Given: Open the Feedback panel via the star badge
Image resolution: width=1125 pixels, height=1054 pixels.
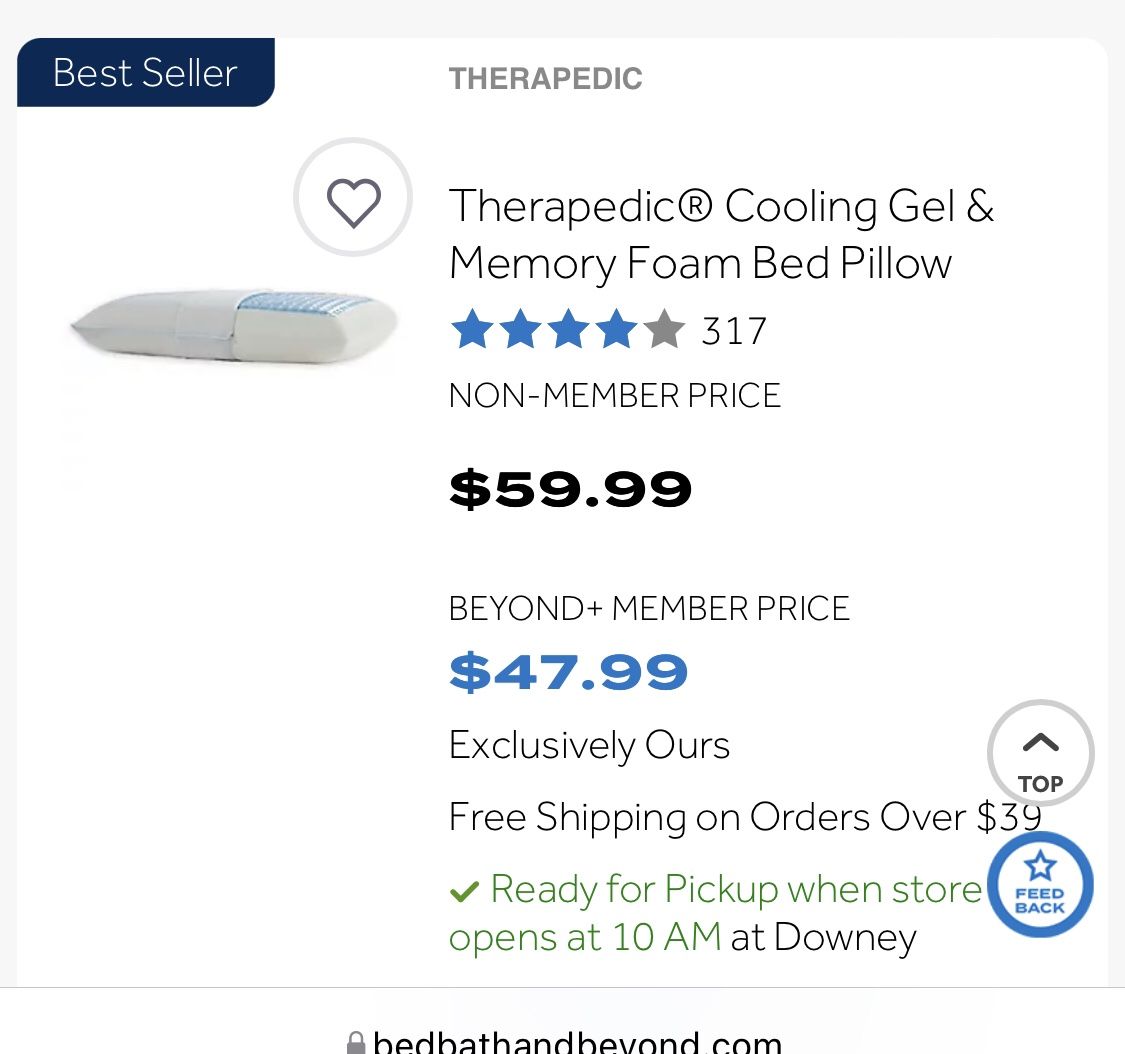Looking at the screenshot, I should click(1040, 885).
